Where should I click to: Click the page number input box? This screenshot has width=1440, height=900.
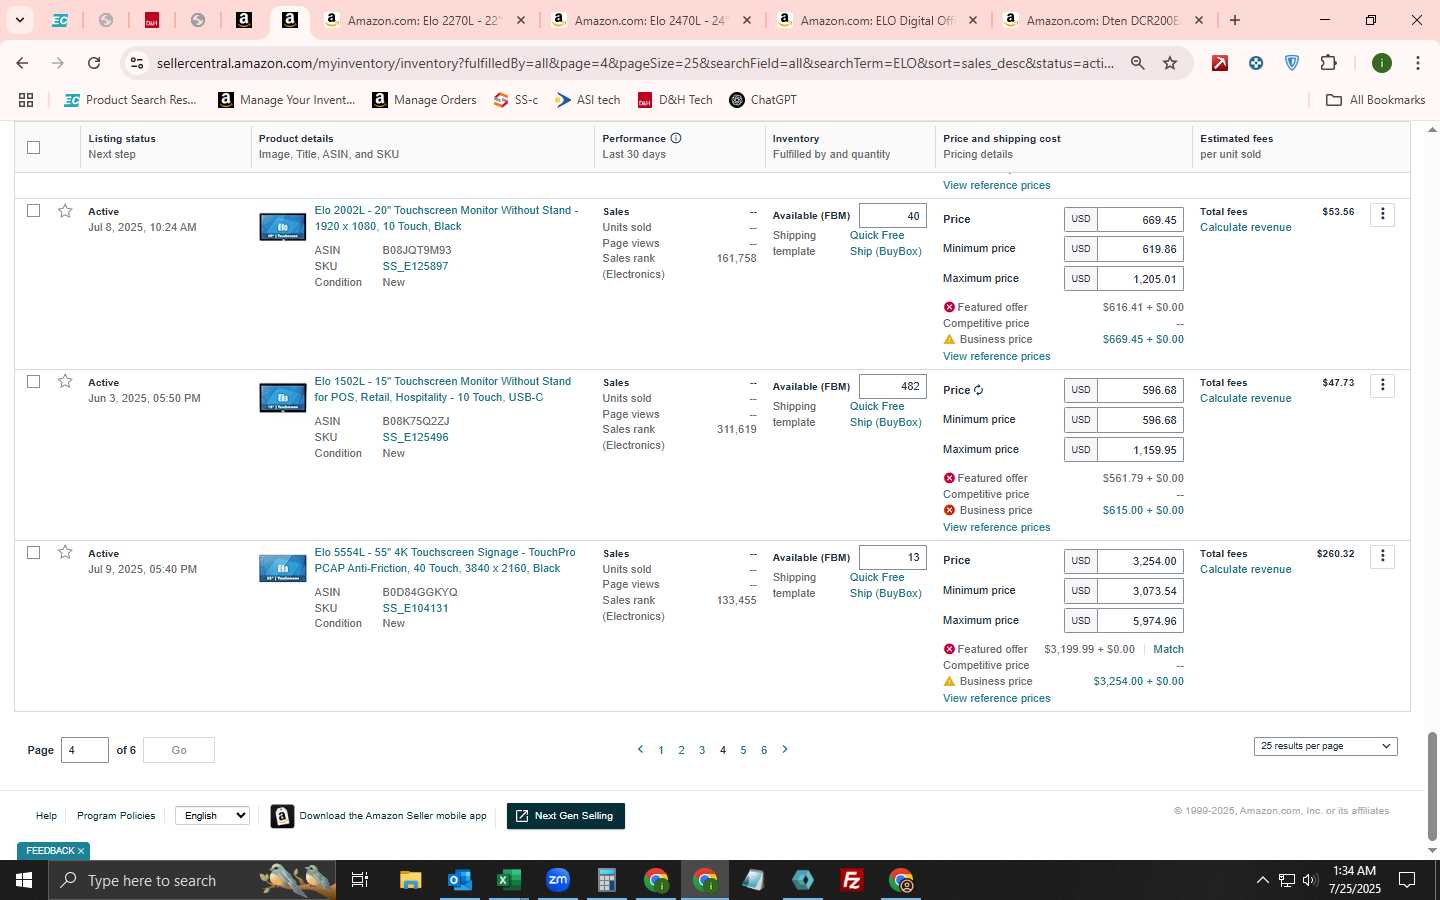click(x=85, y=750)
